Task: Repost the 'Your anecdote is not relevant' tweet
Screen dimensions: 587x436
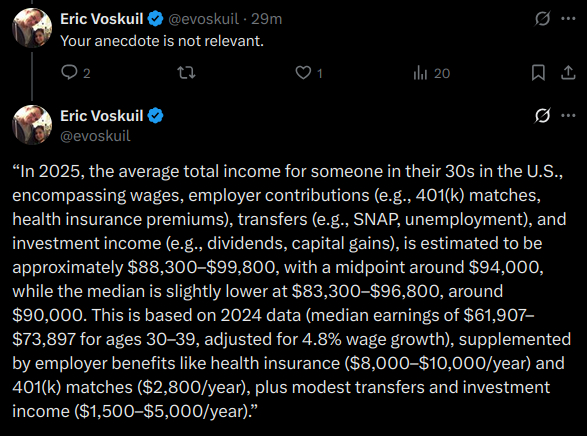Action: [186, 73]
